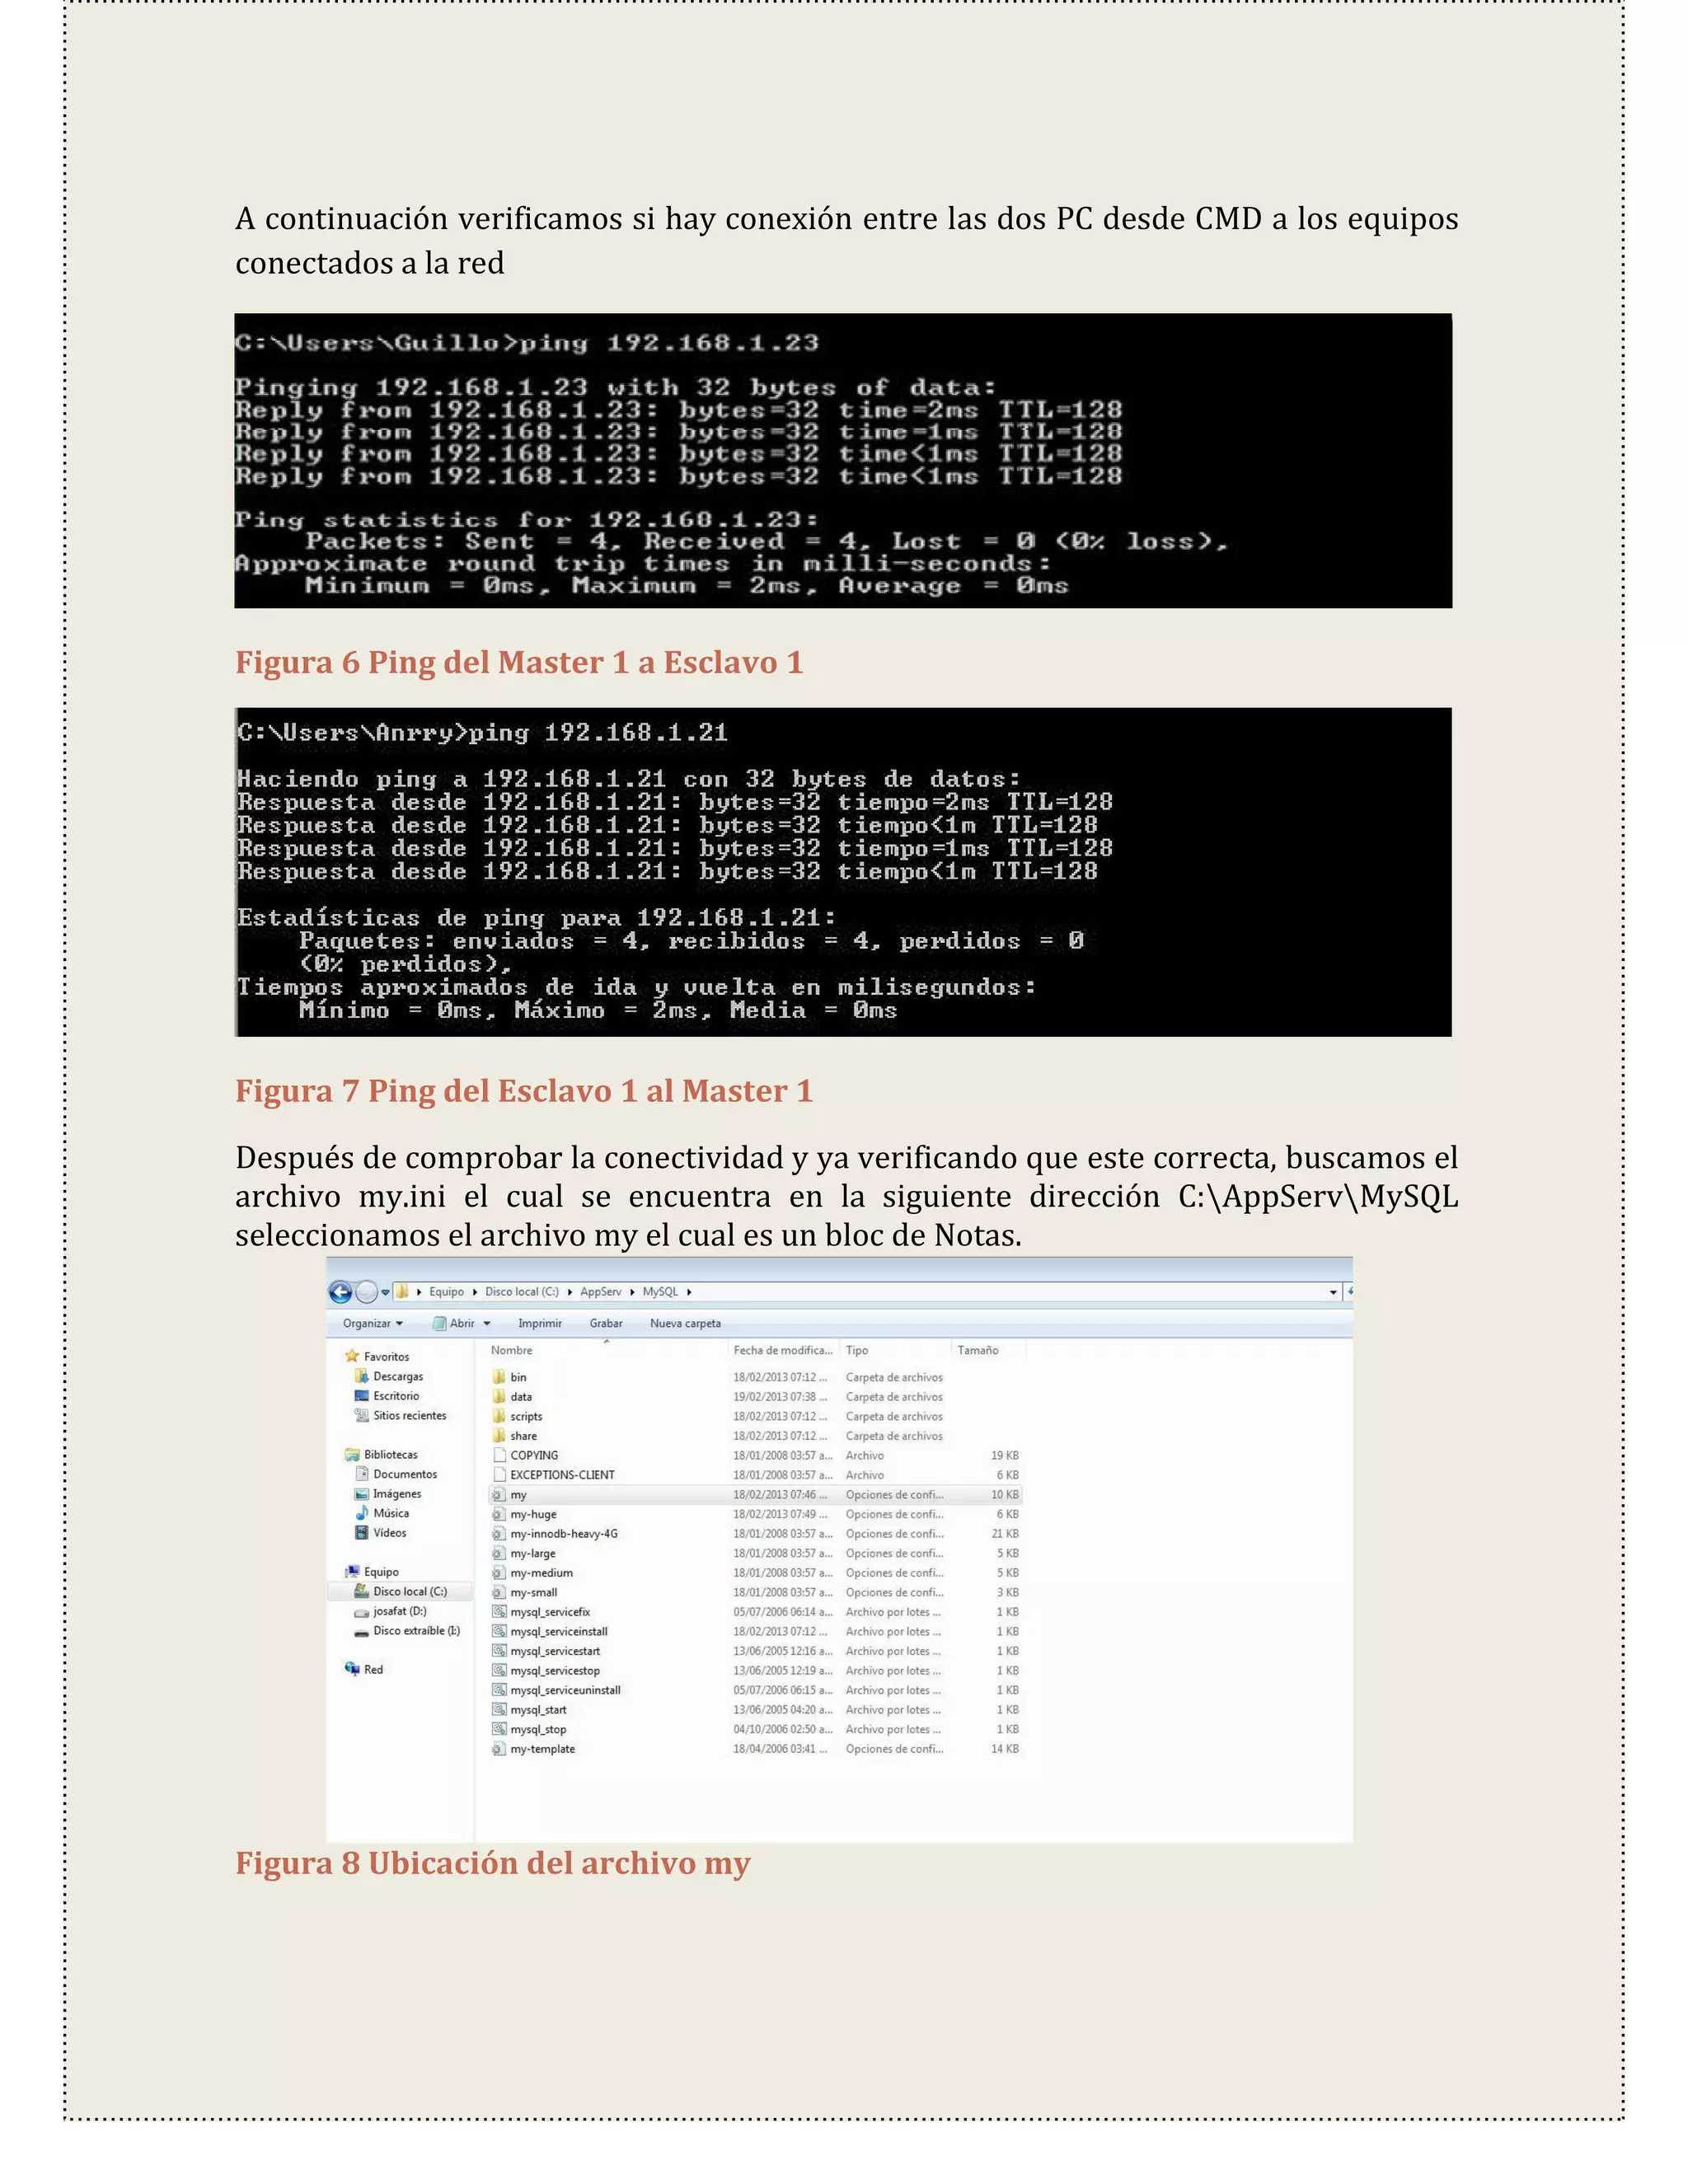Screen dimensions: 1688x2184
Task: Click Imprimir in the toolbar
Action: point(540,1323)
